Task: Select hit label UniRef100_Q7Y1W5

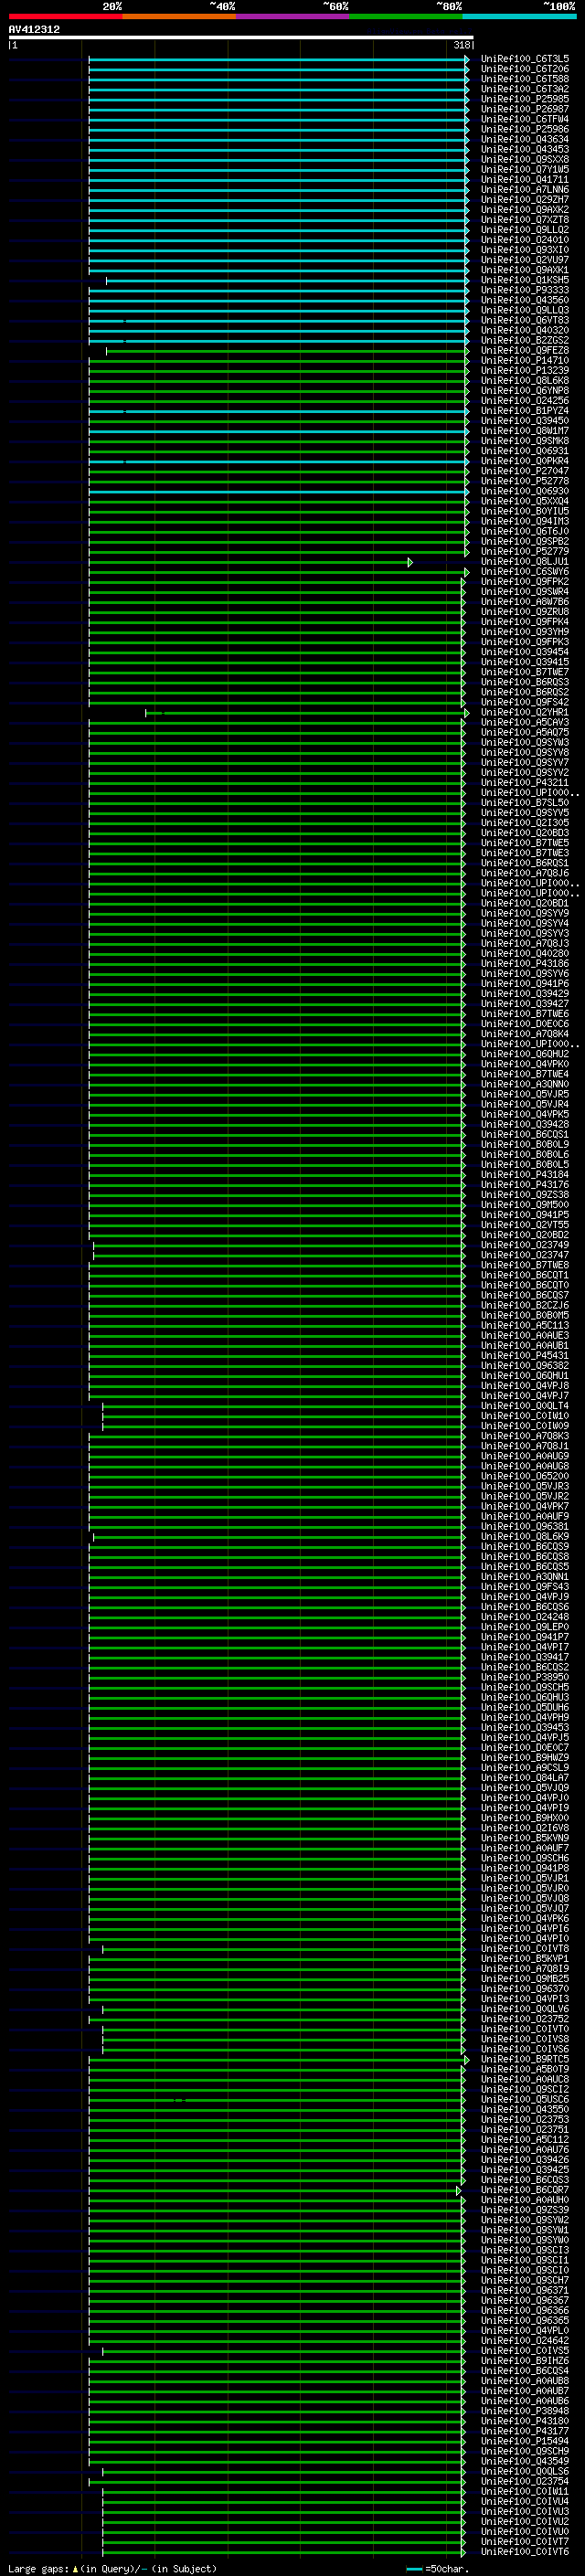Action: click(x=524, y=169)
